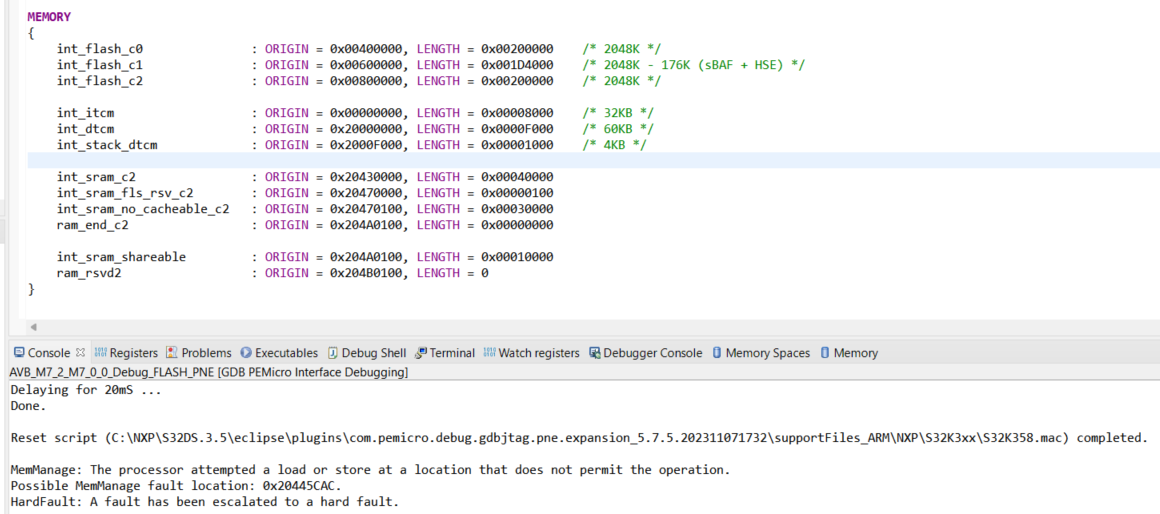Click the AVB_M7_2 debug session title
Viewport: 1160px width, 514px height.
click(x=209, y=373)
